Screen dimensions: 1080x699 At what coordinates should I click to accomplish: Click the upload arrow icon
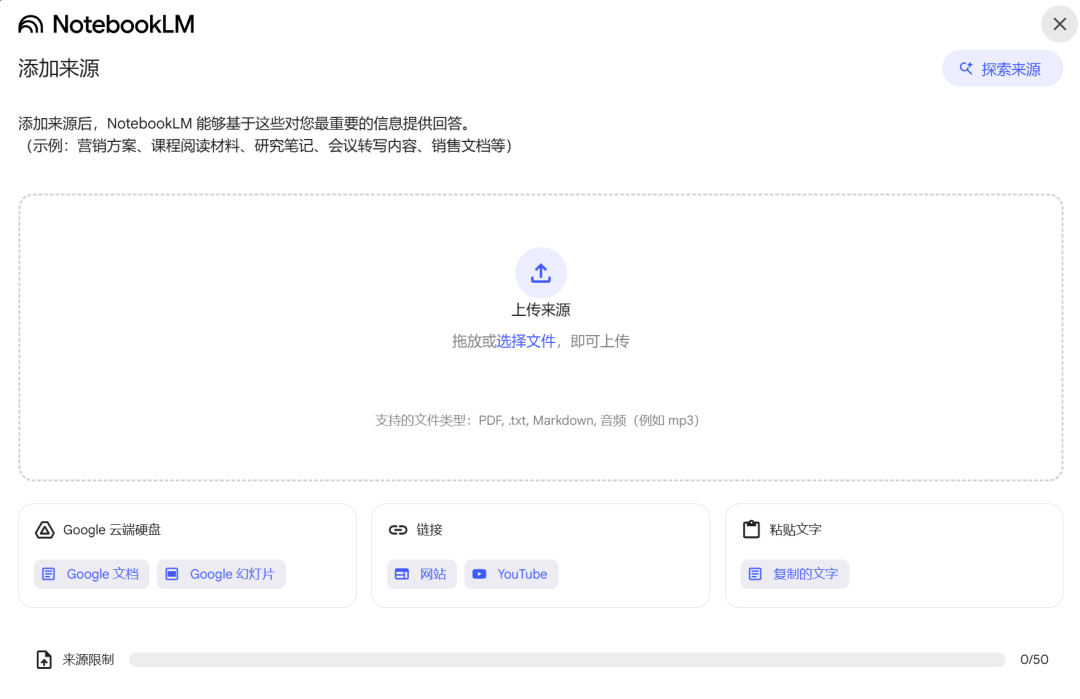click(541, 273)
